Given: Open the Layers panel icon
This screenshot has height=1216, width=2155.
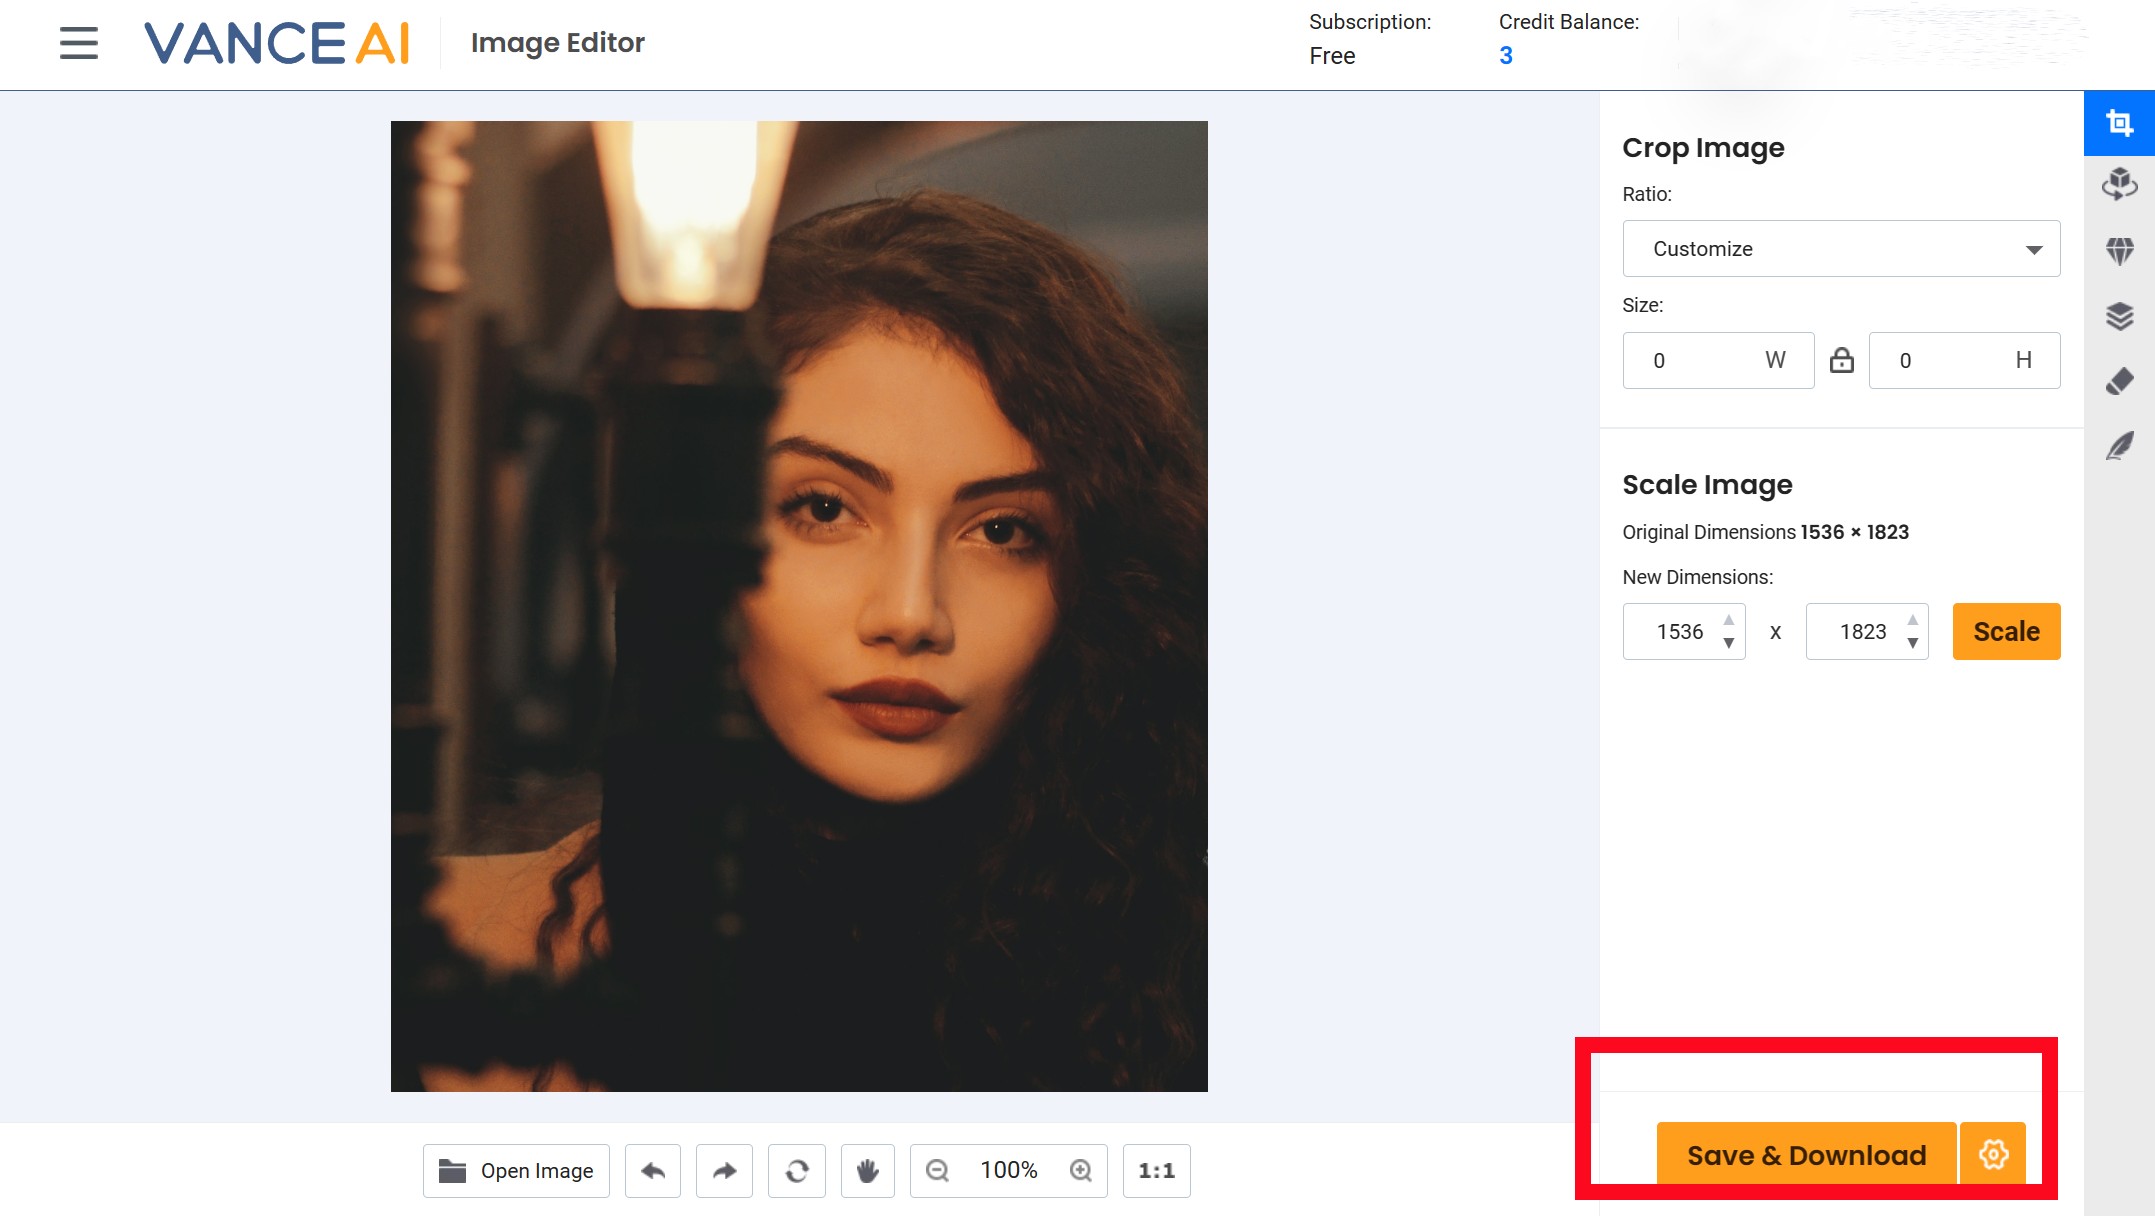Looking at the screenshot, I should pos(2119,316).
